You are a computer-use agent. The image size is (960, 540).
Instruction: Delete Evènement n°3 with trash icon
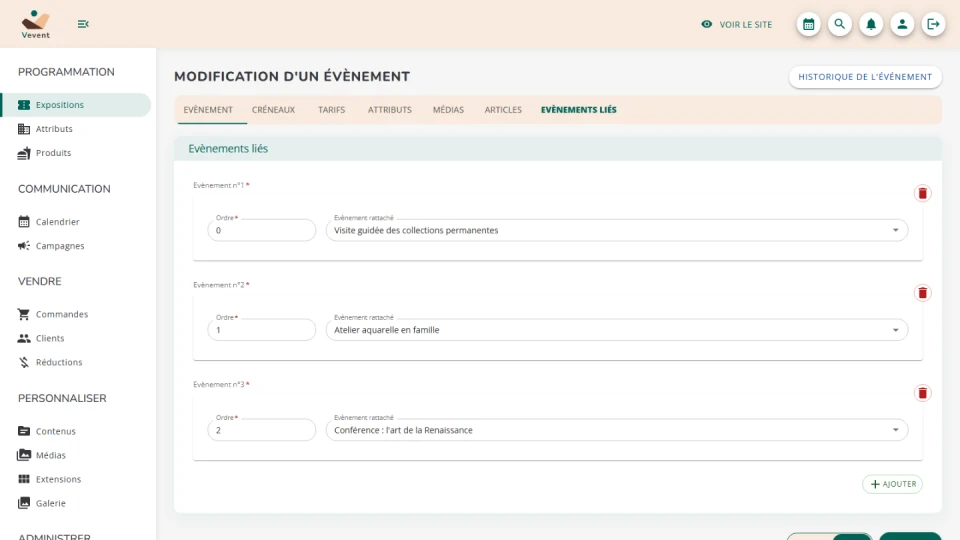(x=923, y=393)
